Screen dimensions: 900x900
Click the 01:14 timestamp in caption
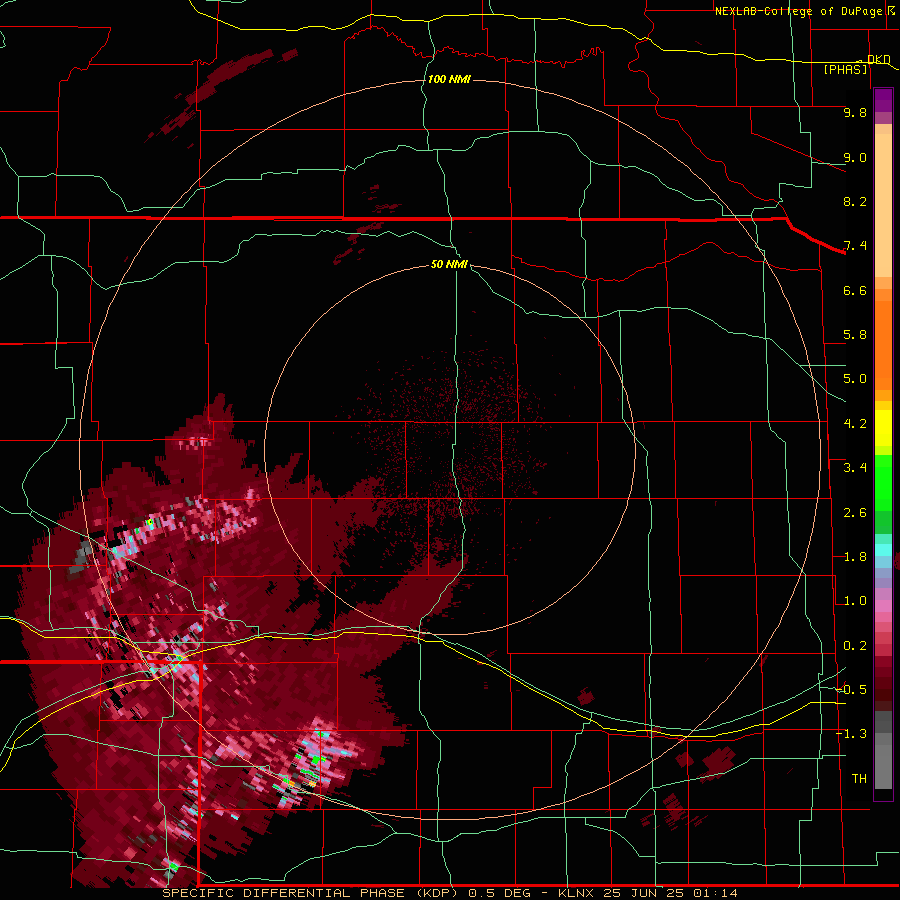[x=715, y=893]
